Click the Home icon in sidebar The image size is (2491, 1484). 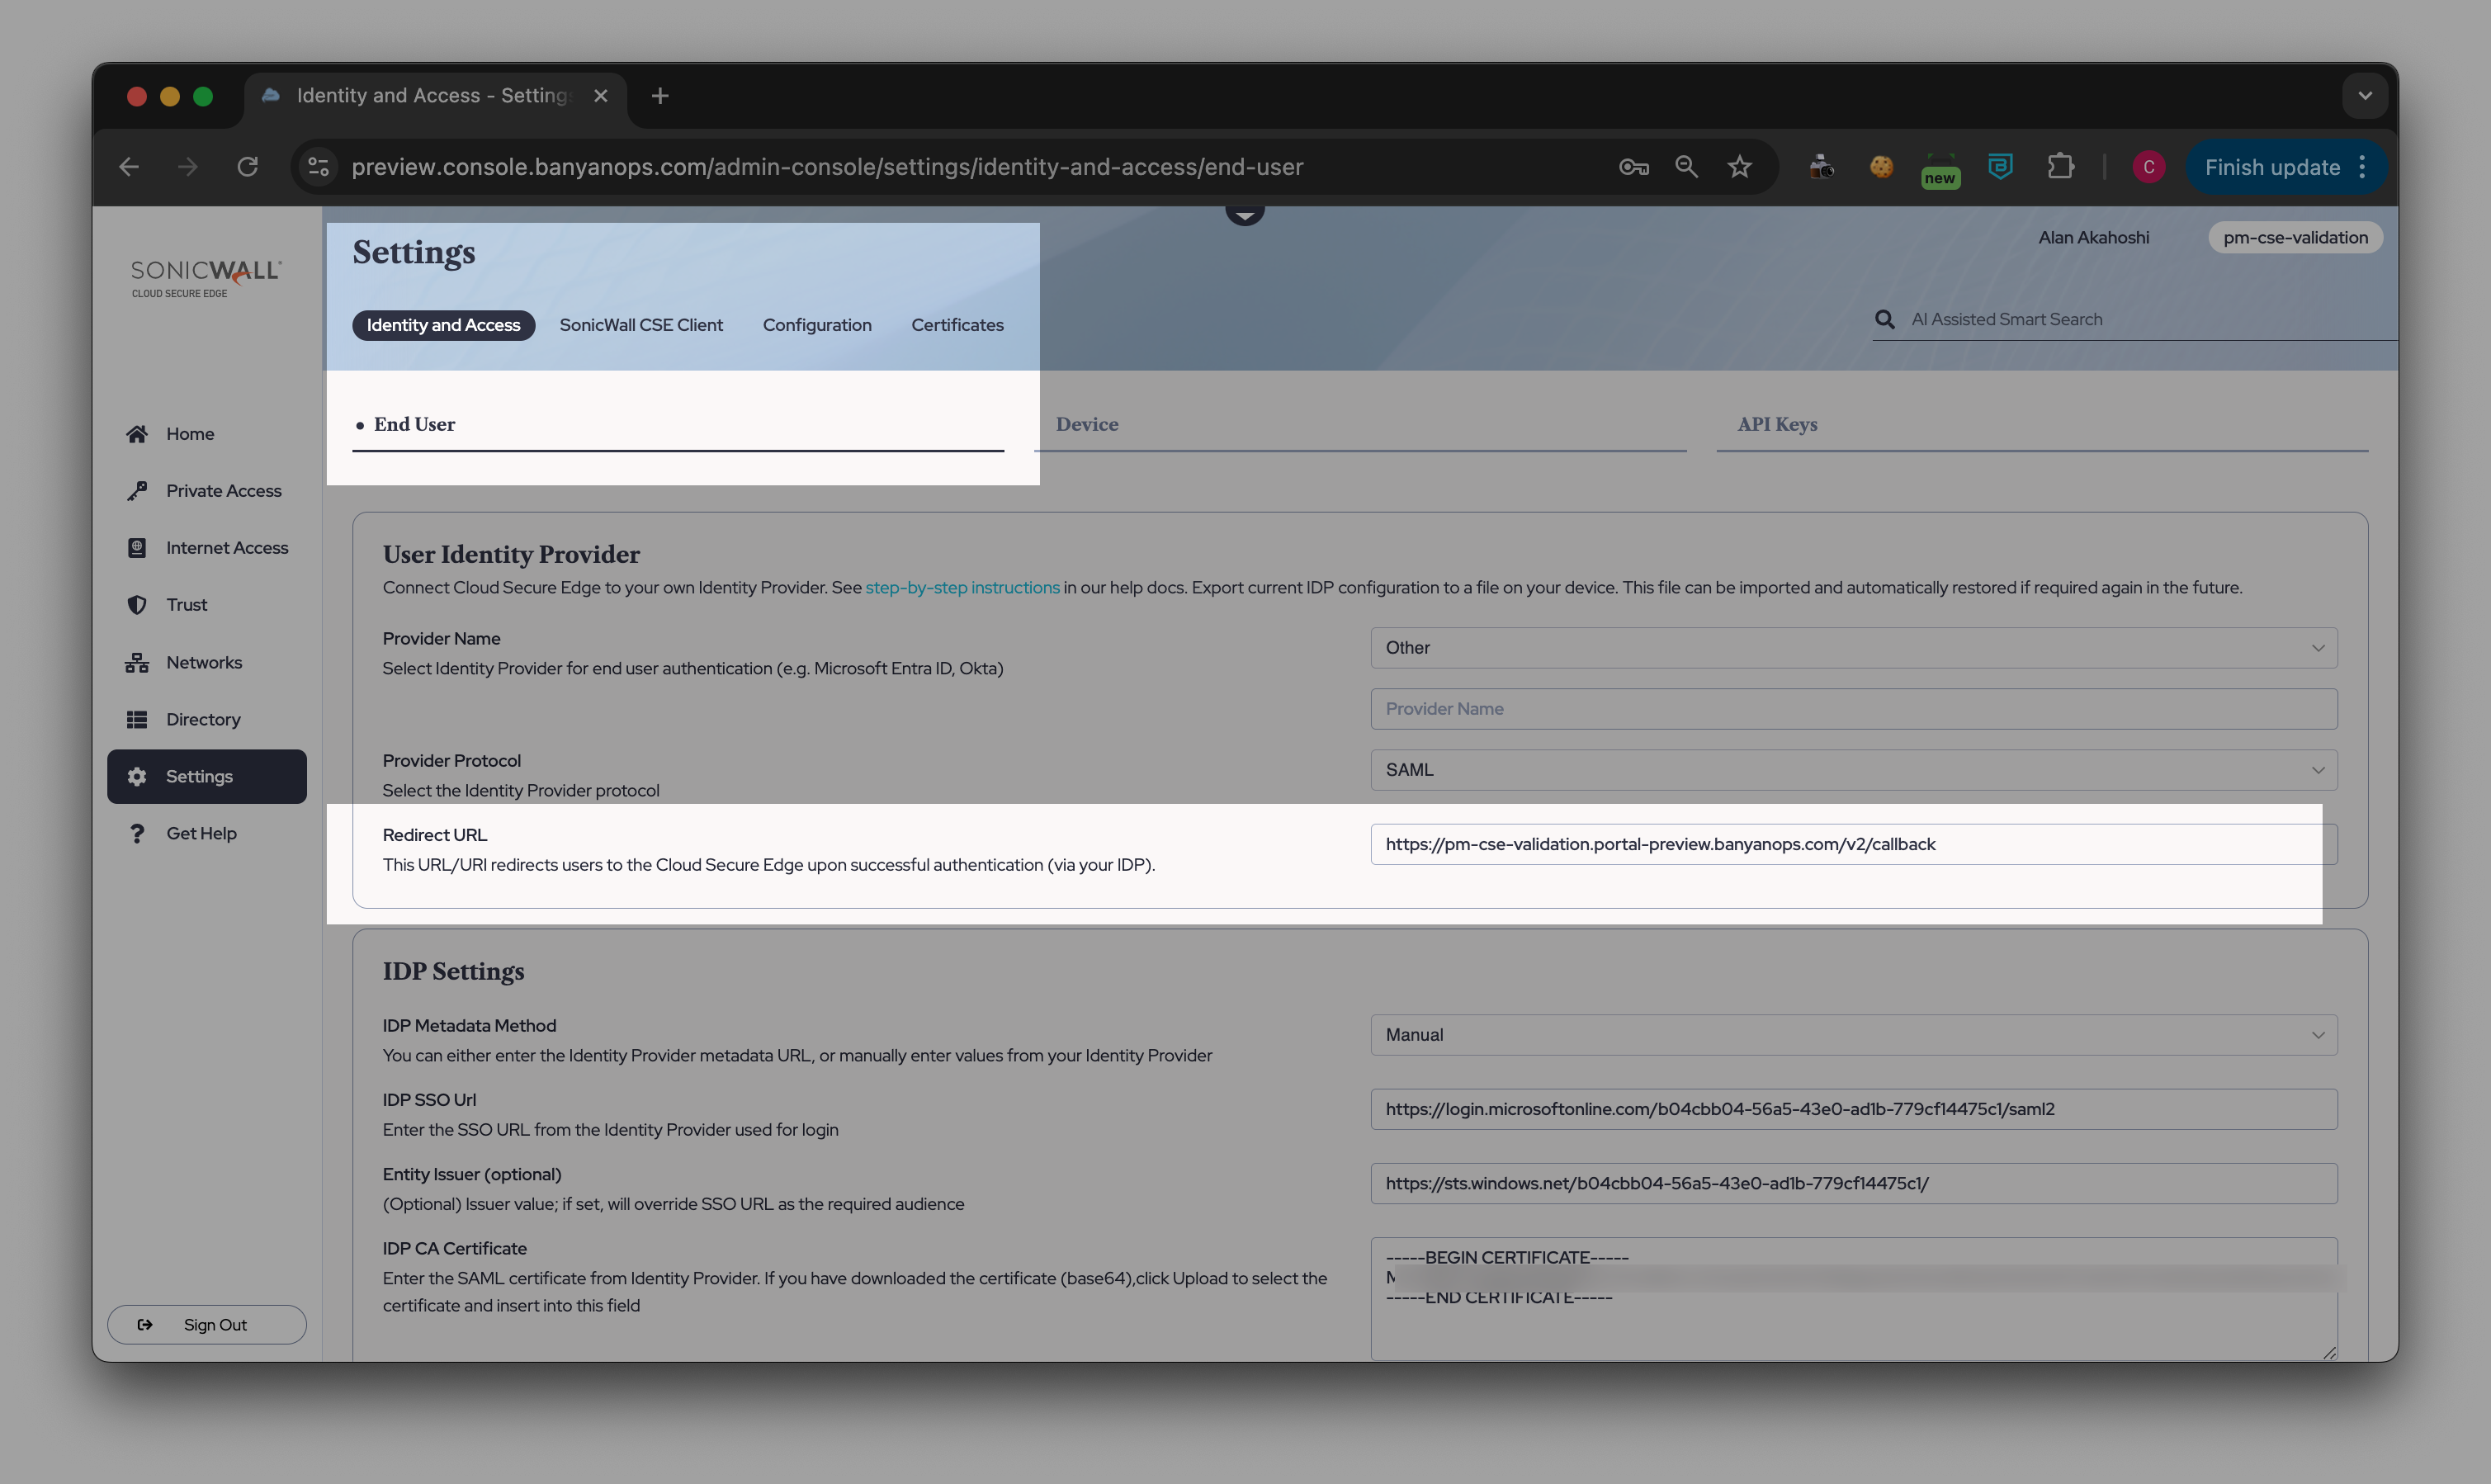coord(137,434)
